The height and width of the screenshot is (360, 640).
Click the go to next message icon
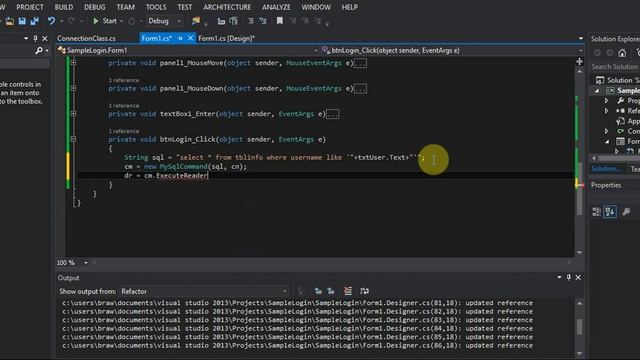pos(331,291)
